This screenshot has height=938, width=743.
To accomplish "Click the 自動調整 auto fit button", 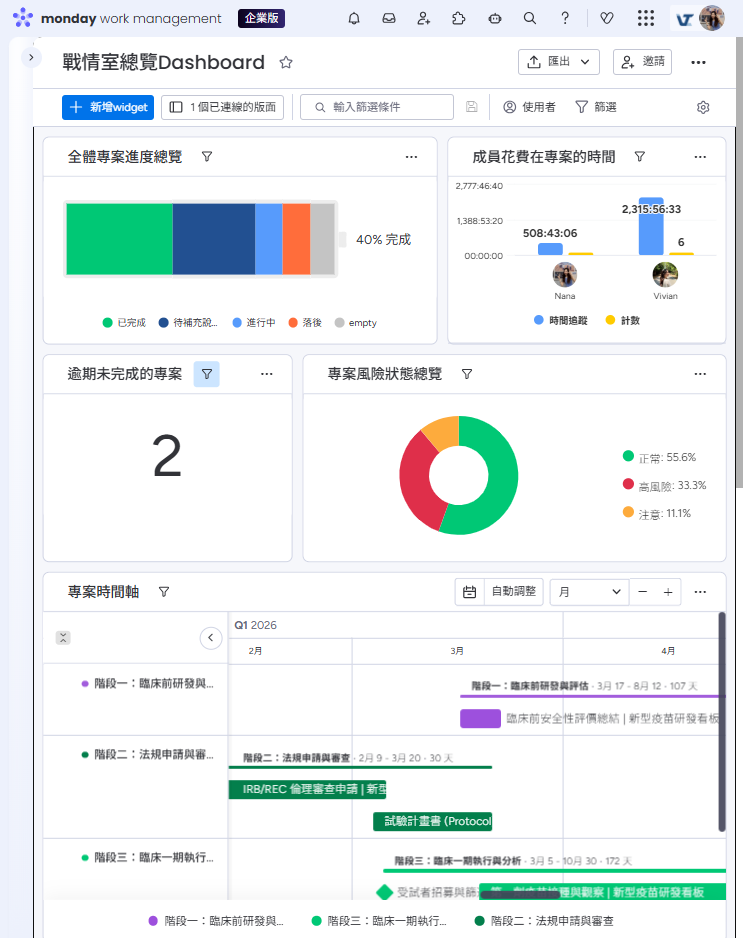I will point(513,592).
